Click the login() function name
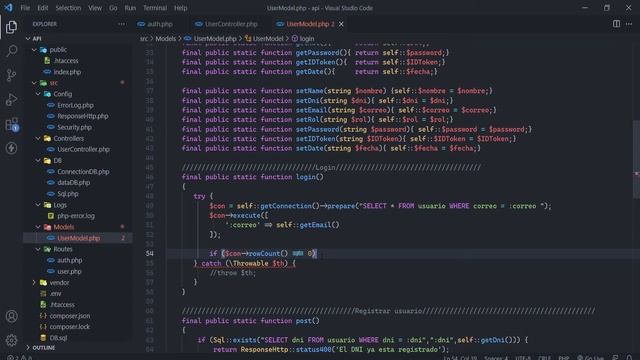640x360 pixels. coord(306,177)
